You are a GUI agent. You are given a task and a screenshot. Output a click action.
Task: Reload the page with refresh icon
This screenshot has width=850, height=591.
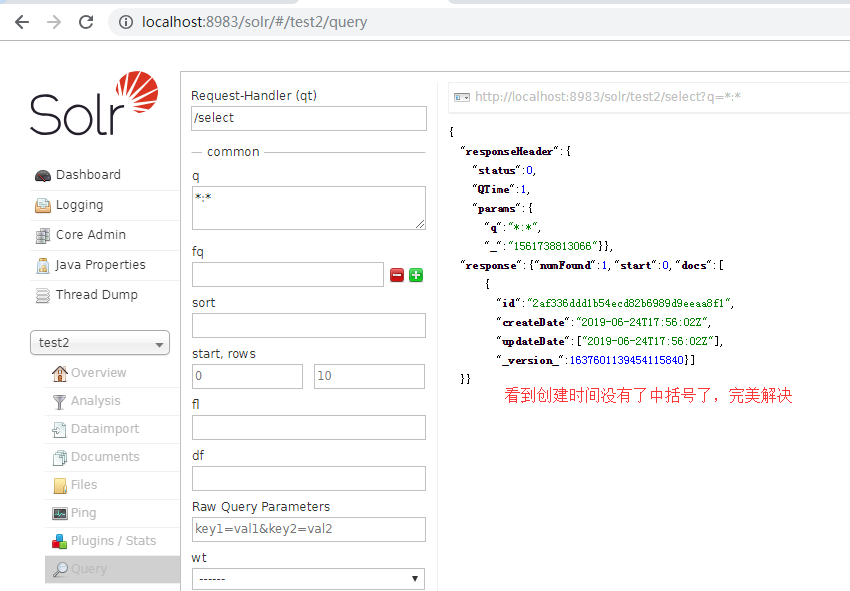click(x=86, y=22)
